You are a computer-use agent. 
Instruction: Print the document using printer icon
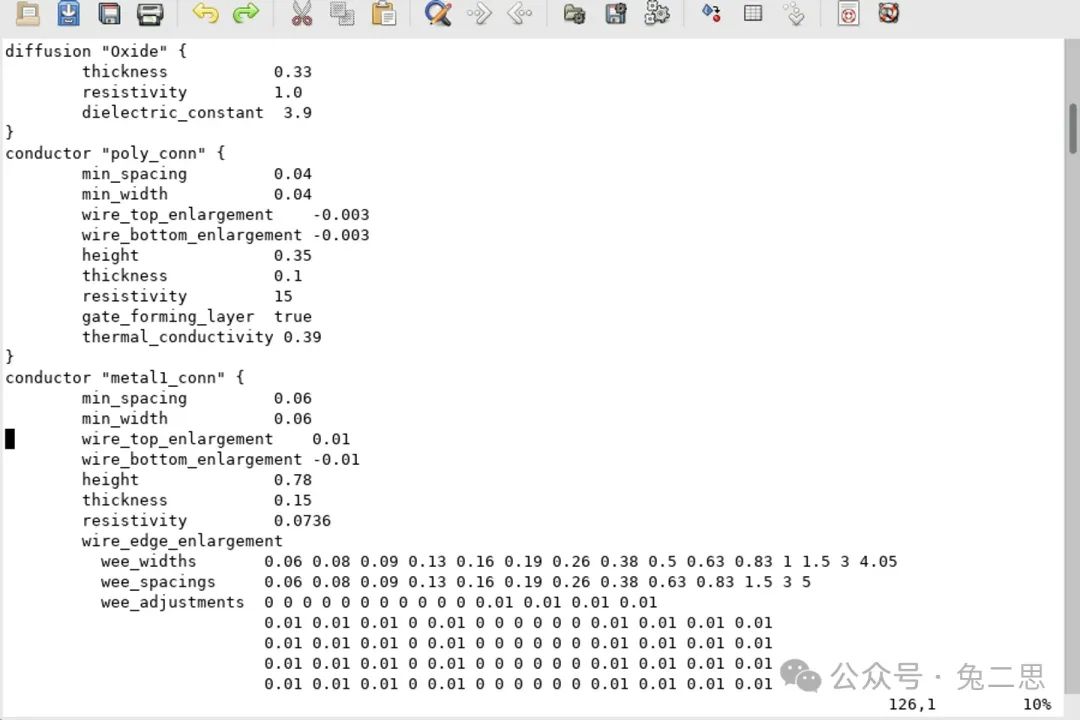point(150,13)
